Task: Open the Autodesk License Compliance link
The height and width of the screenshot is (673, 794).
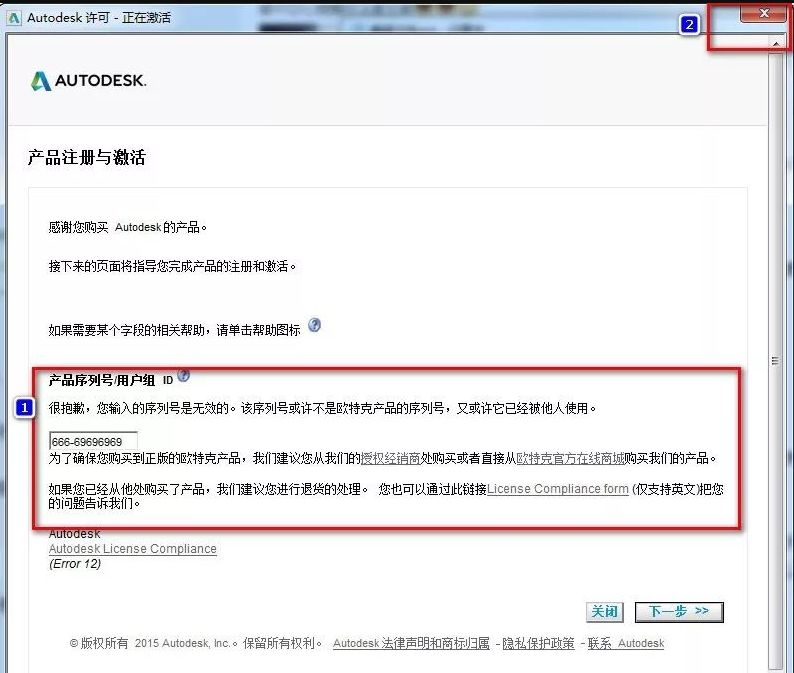Action: click(133, 549)
